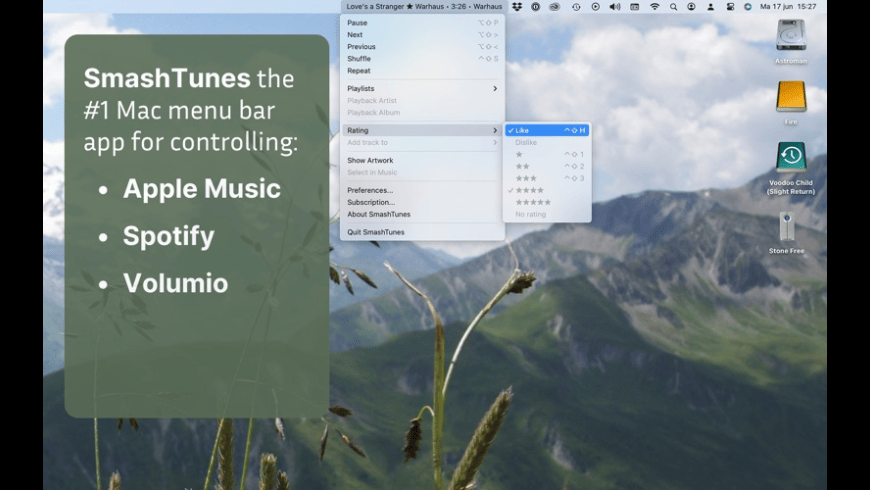Click the circled person menu bar icon
Image resolution: width=870 pixels, height=490 pixels.
point(691,7)
